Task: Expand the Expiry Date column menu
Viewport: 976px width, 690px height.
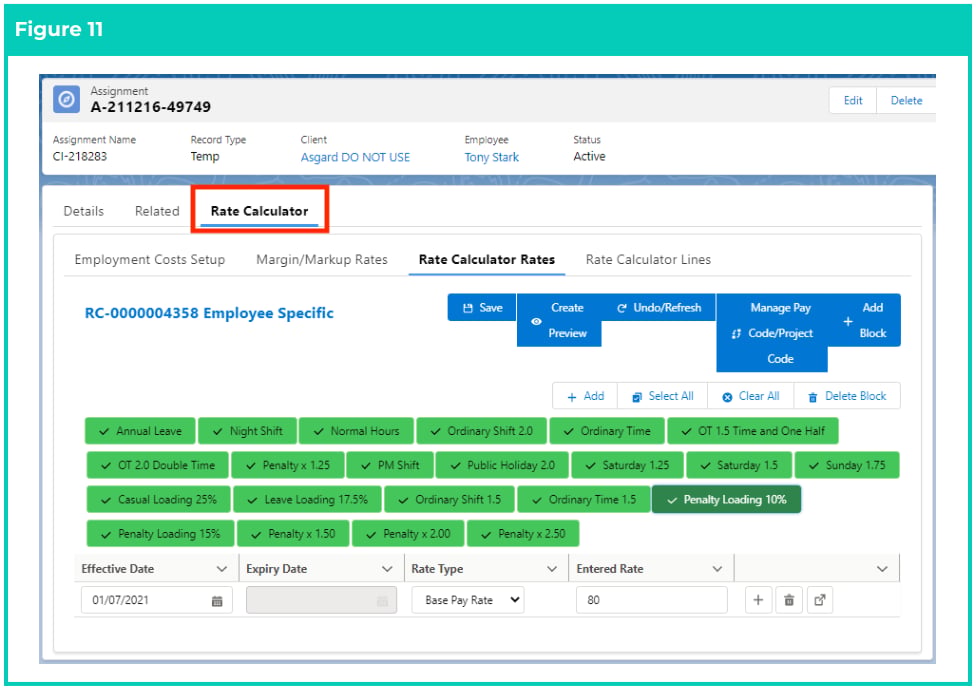Action: [x=387, y=569]
